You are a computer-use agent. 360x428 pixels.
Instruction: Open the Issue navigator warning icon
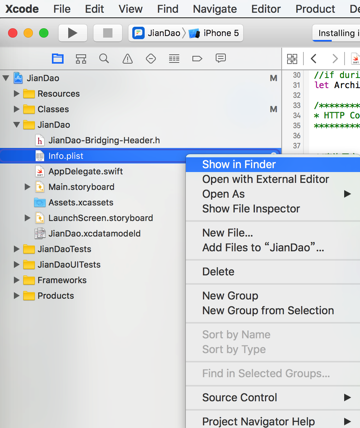click(x=127, y=59)
